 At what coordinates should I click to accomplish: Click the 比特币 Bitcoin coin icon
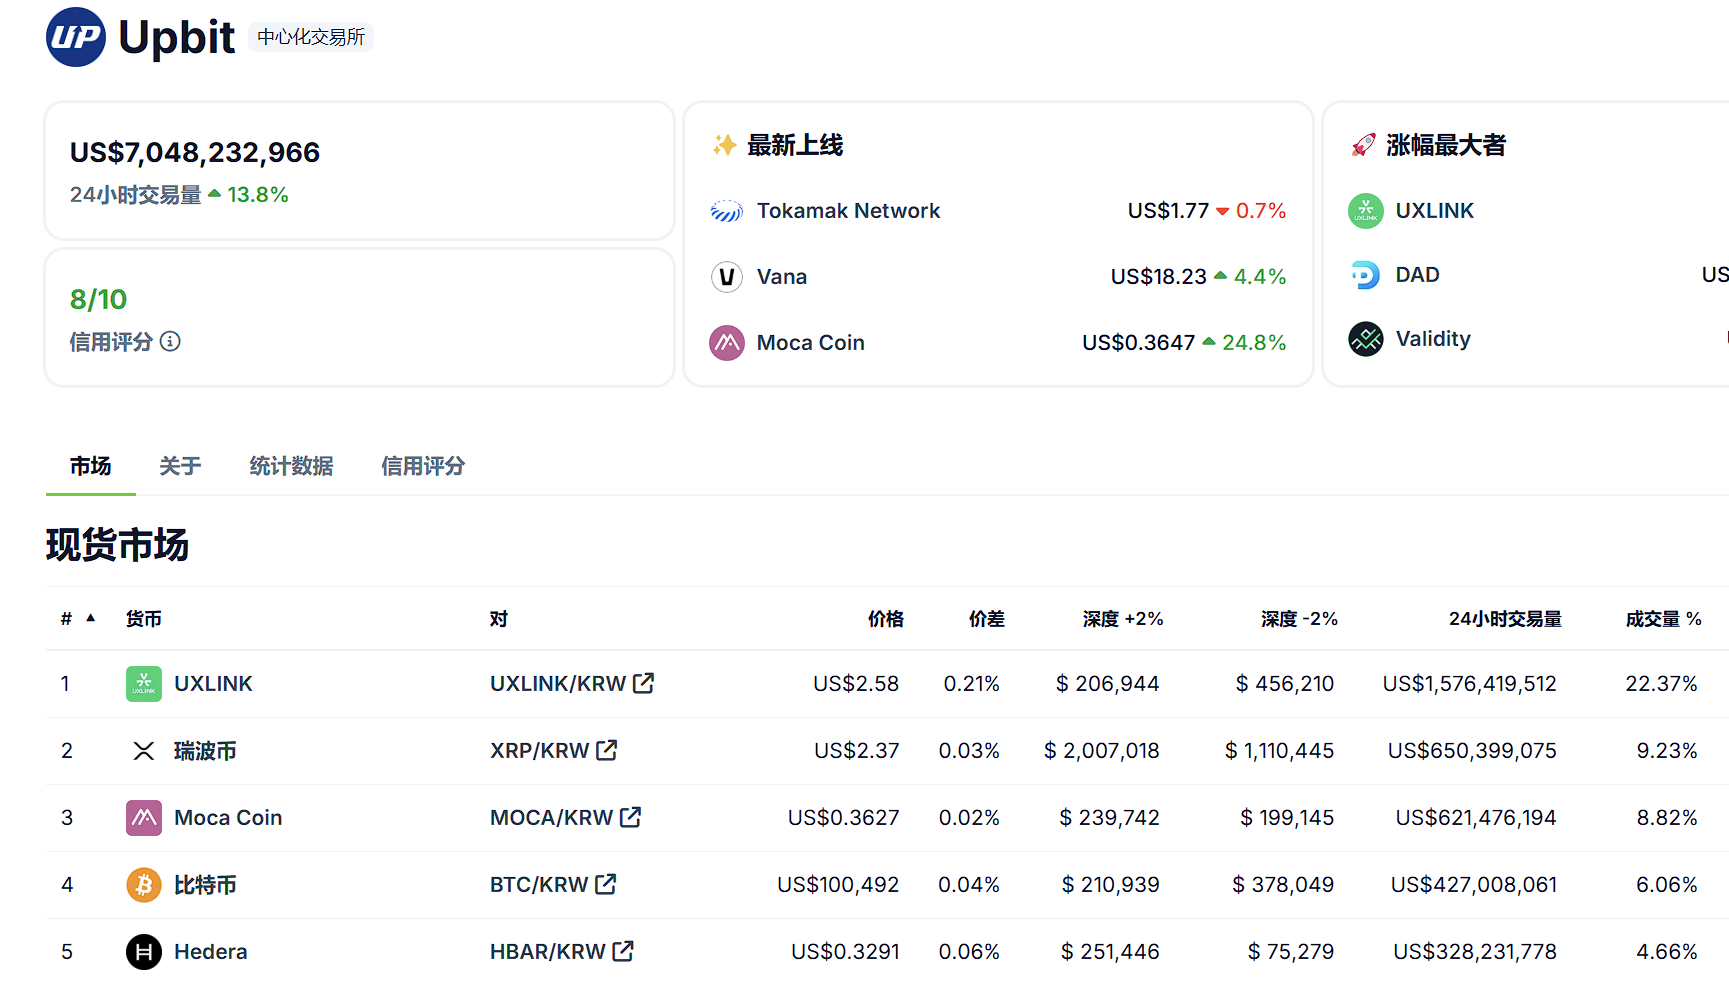click(143, 884)
